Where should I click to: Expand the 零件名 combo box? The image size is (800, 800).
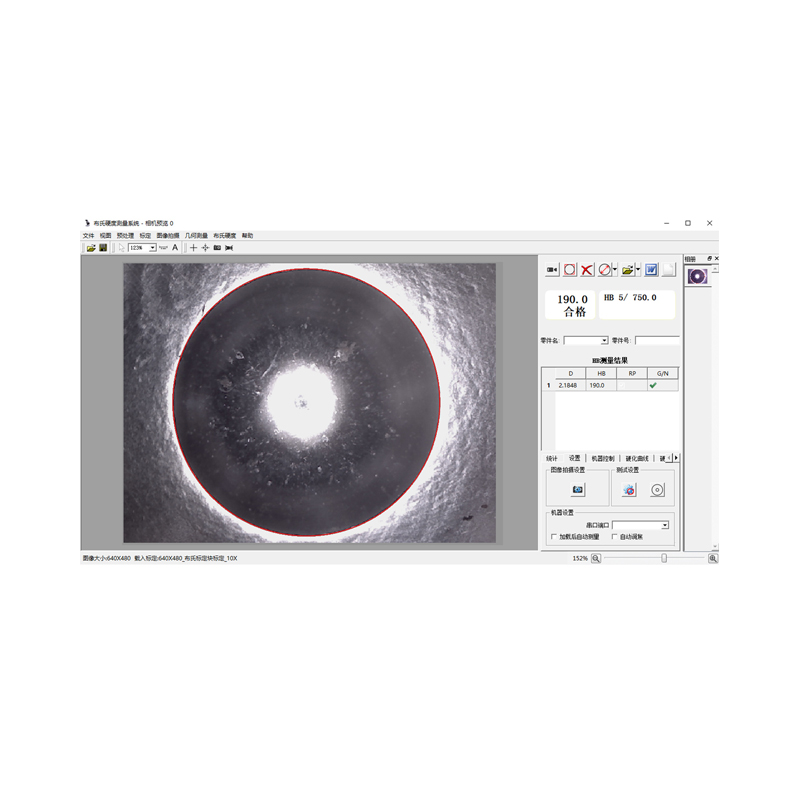click(x=605, y=341)
